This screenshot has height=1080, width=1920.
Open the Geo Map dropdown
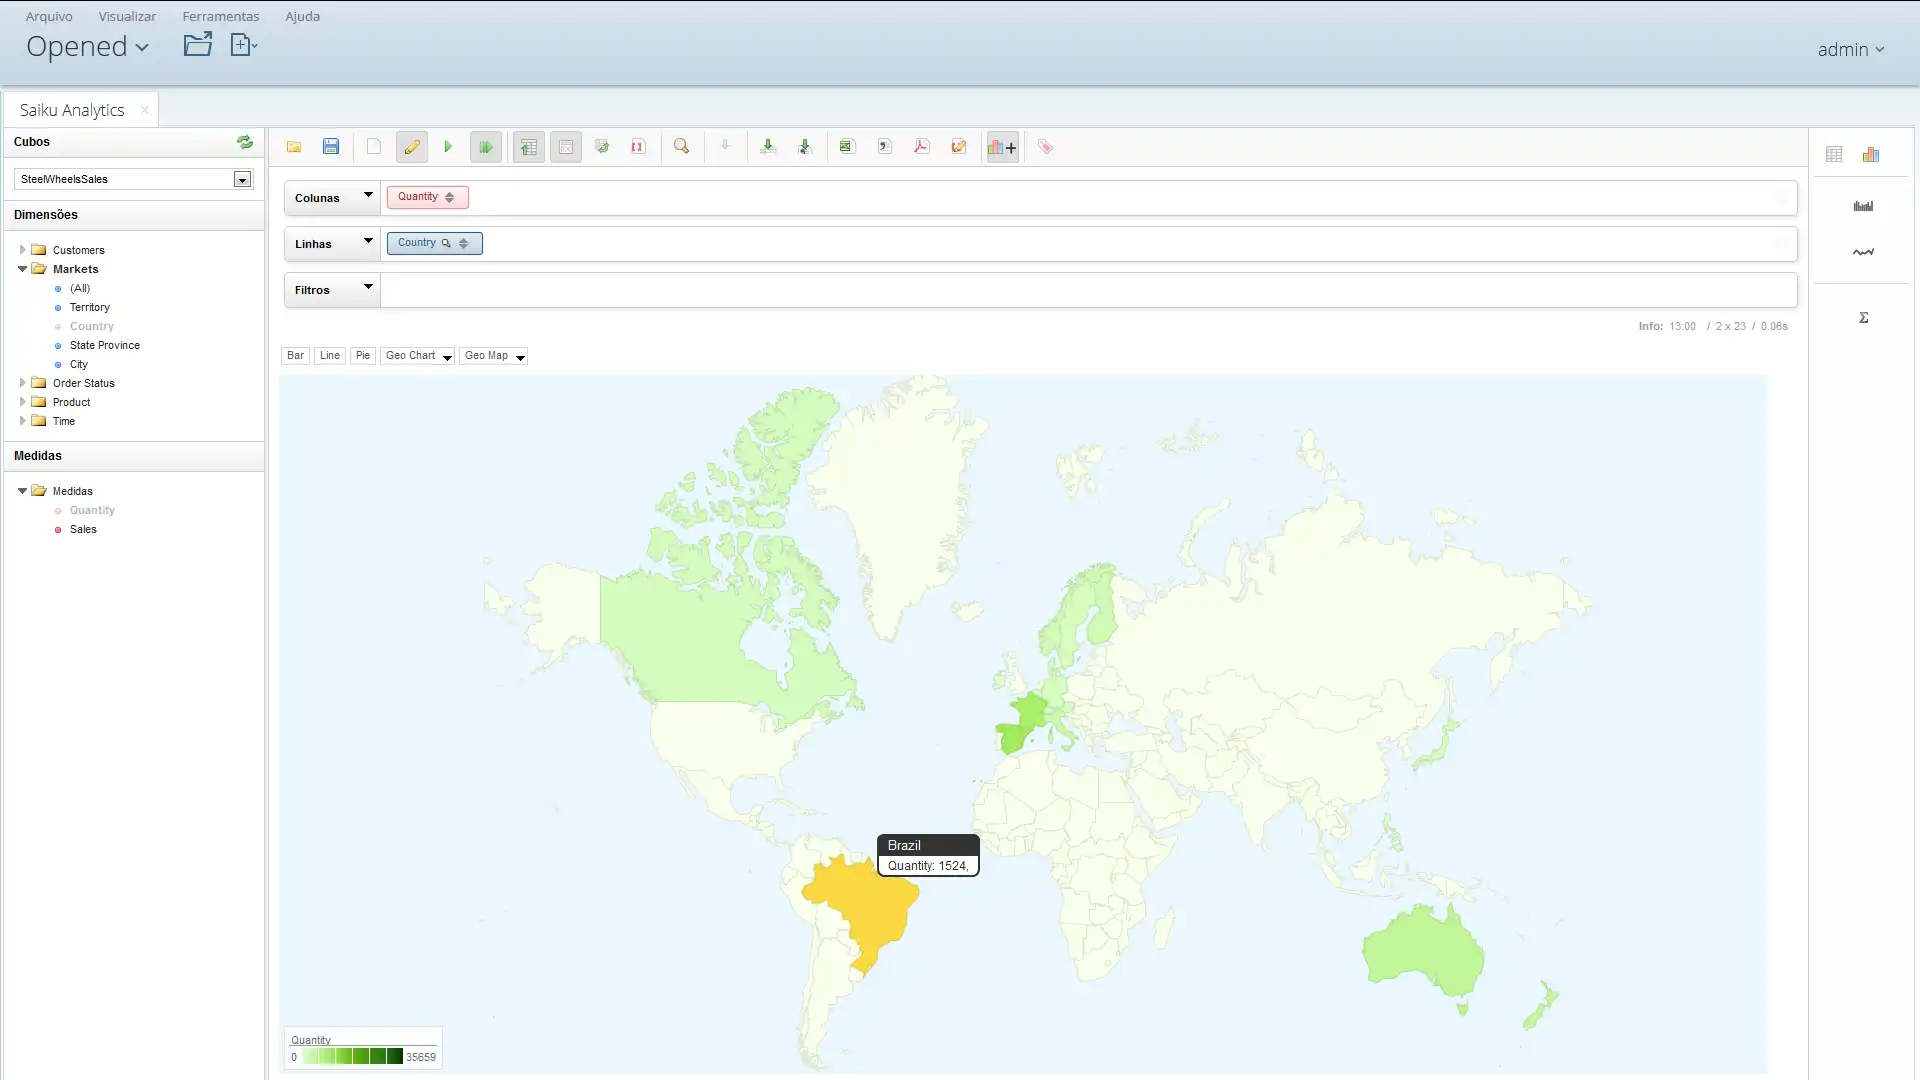pyautogui.click(x=493, y=356)
